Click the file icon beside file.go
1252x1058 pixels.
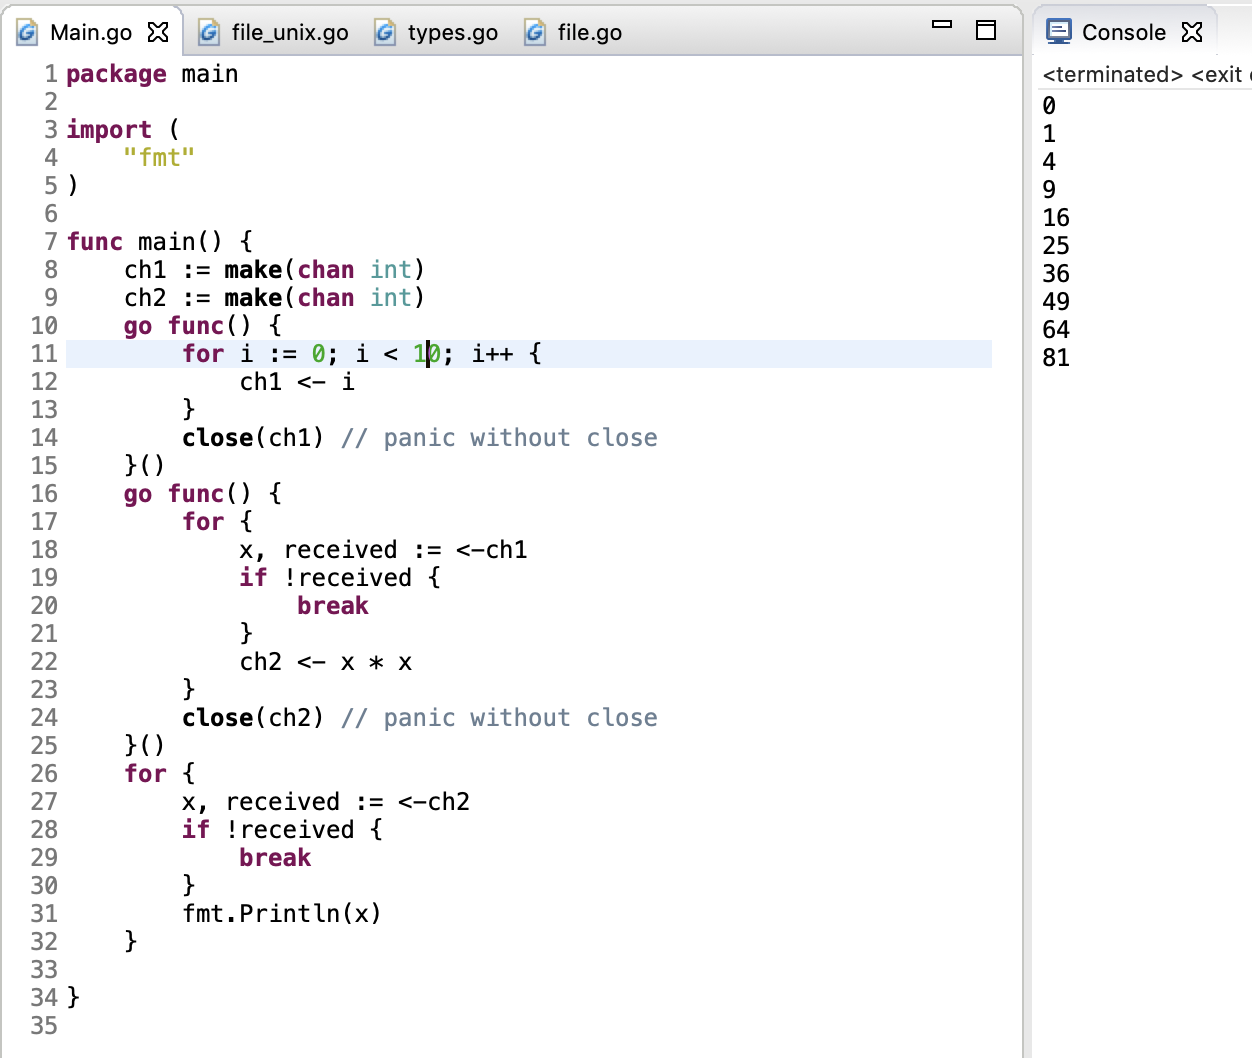[x=535, y=33]
